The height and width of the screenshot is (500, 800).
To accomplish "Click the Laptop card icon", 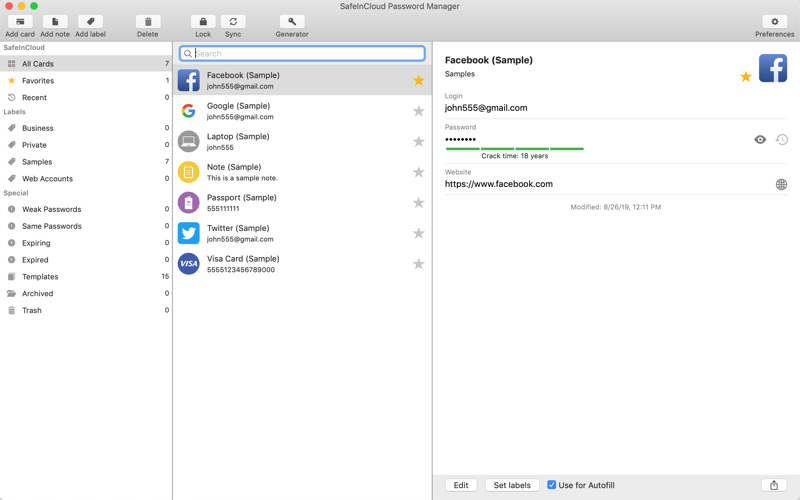I will 189,141.
